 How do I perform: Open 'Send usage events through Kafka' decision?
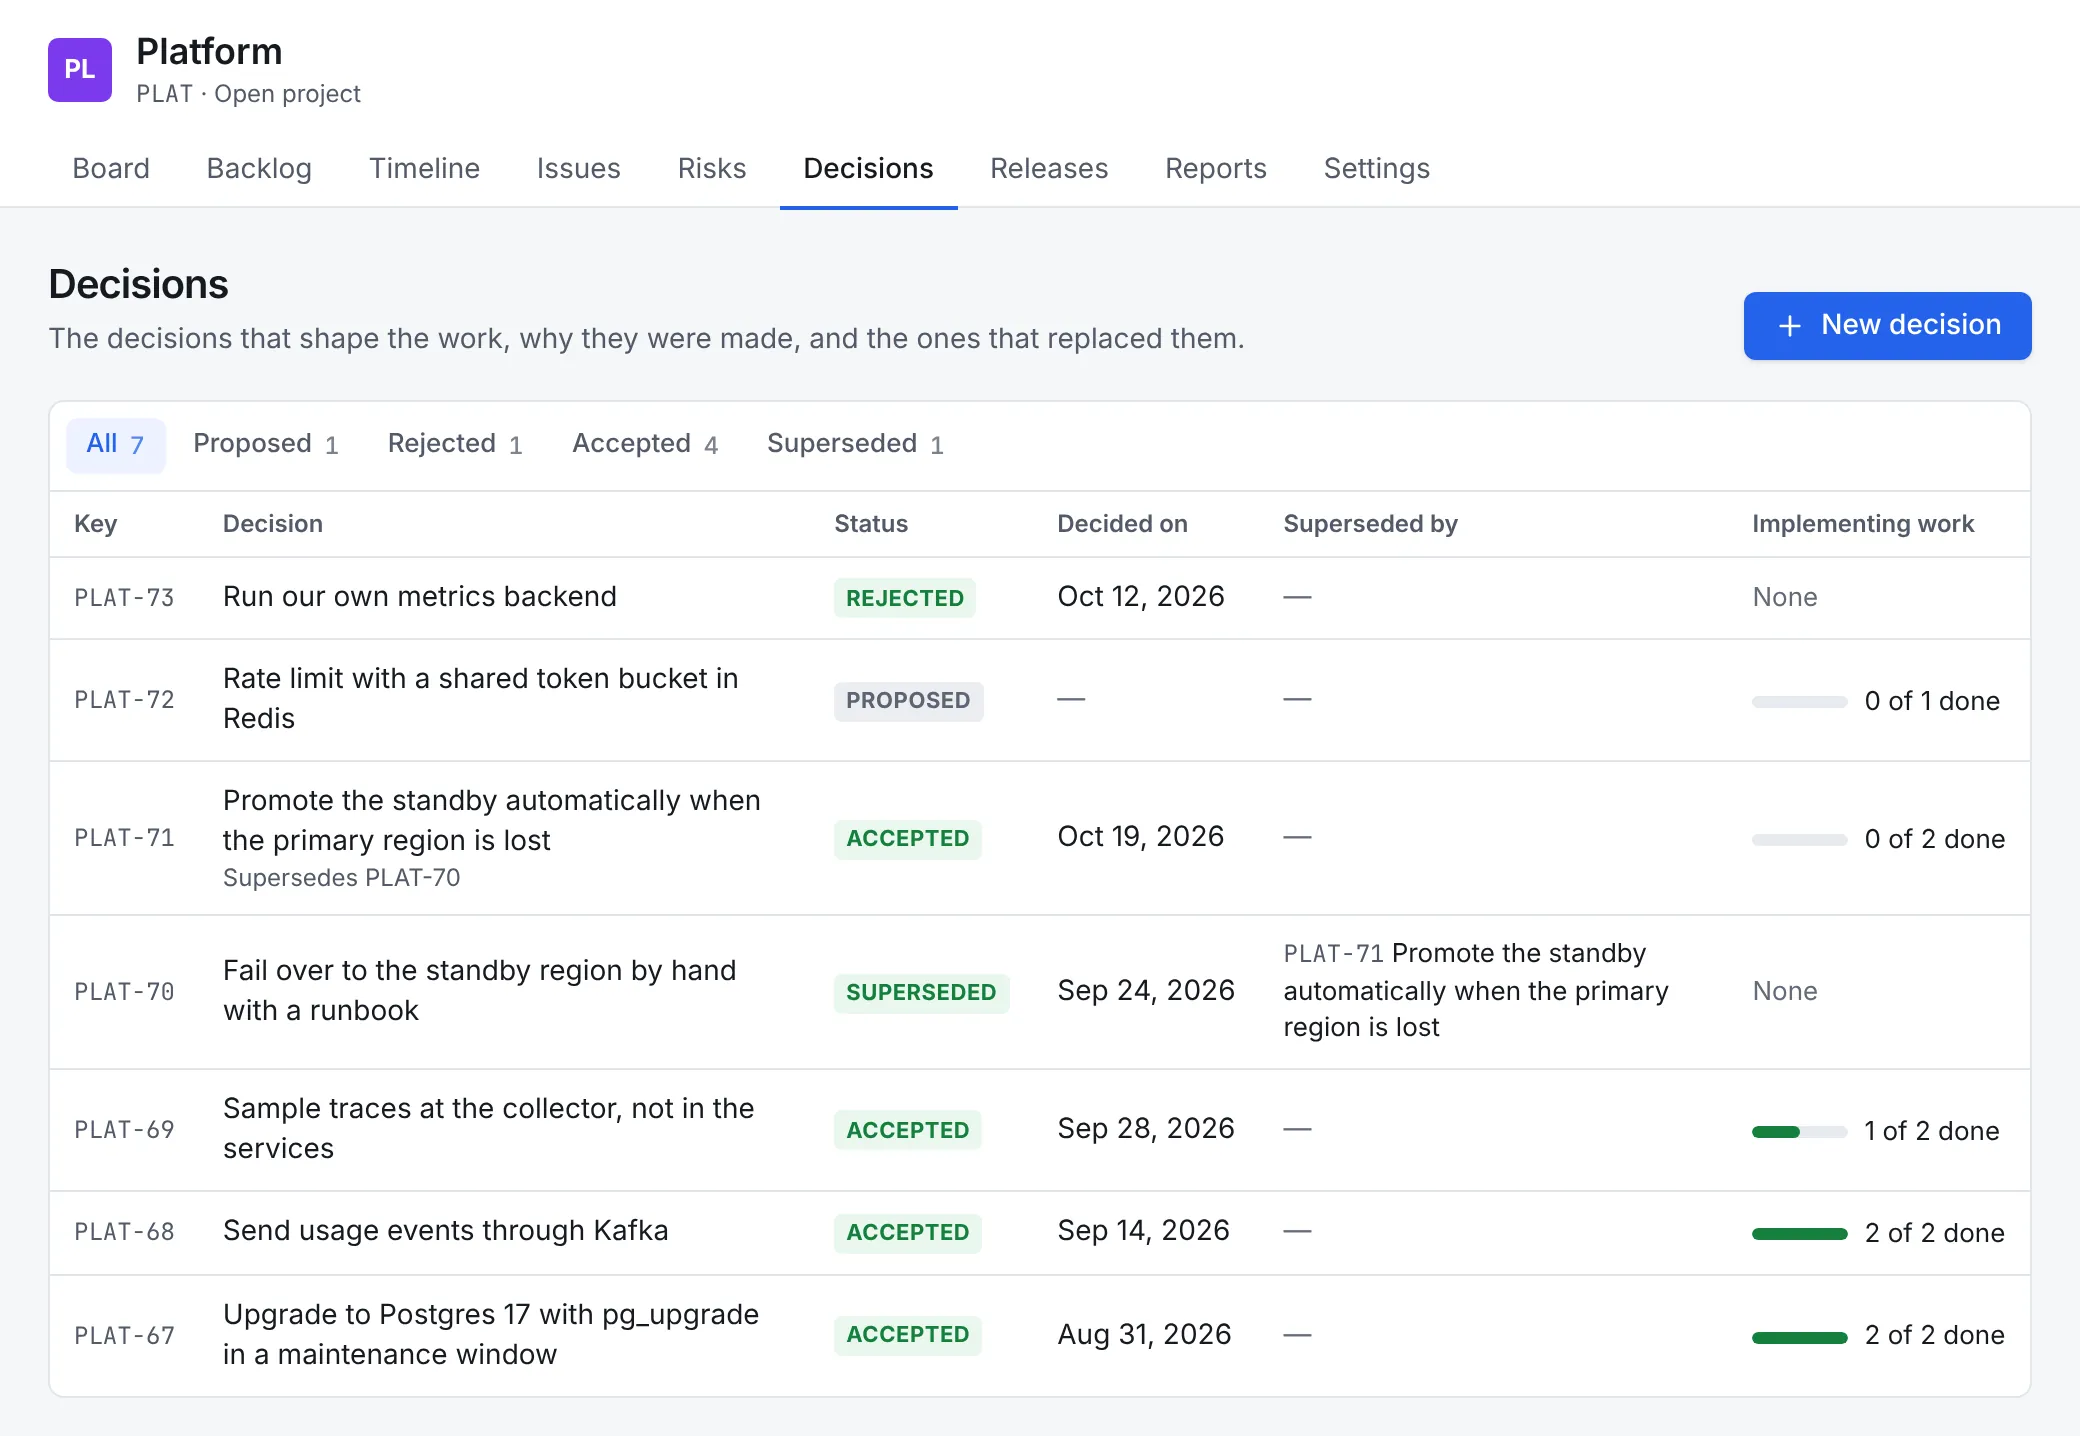(445, 1231)
